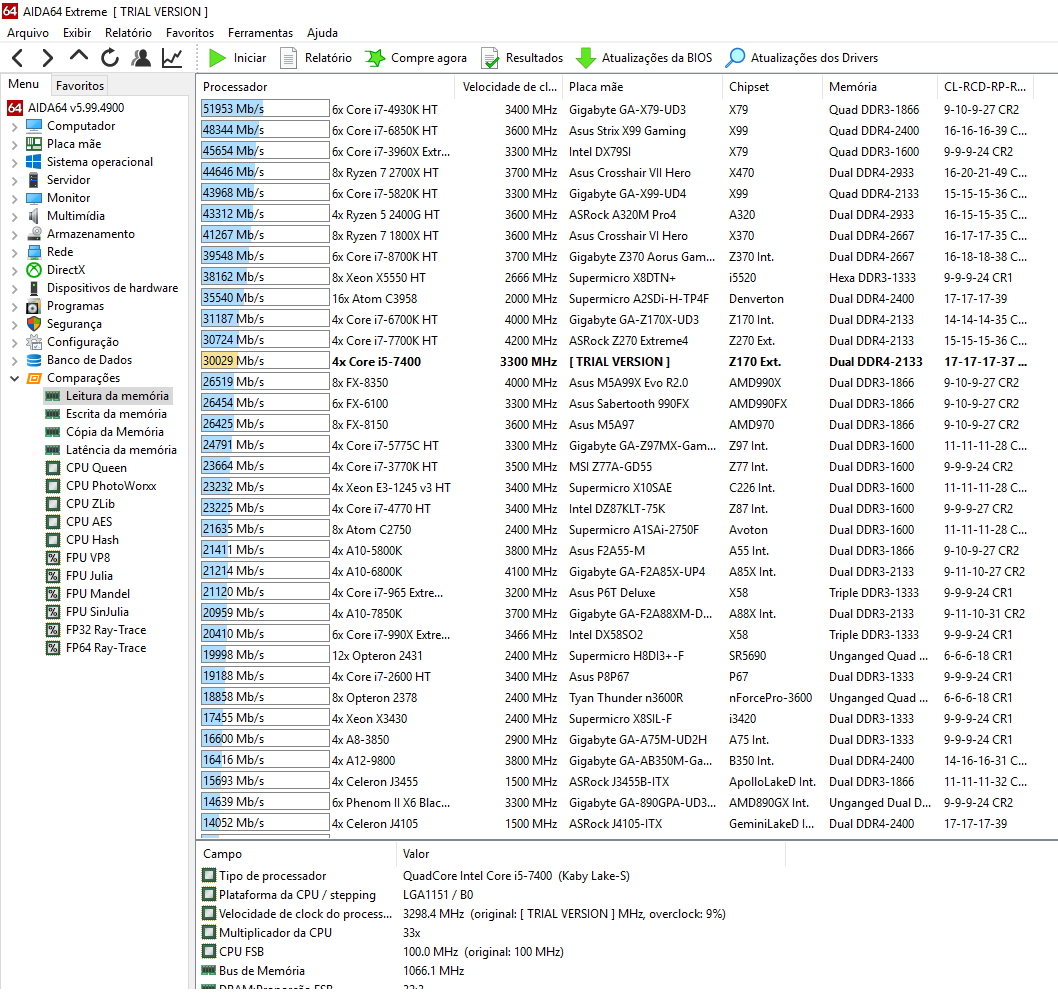Sort by Memória column header

point(879,87)
